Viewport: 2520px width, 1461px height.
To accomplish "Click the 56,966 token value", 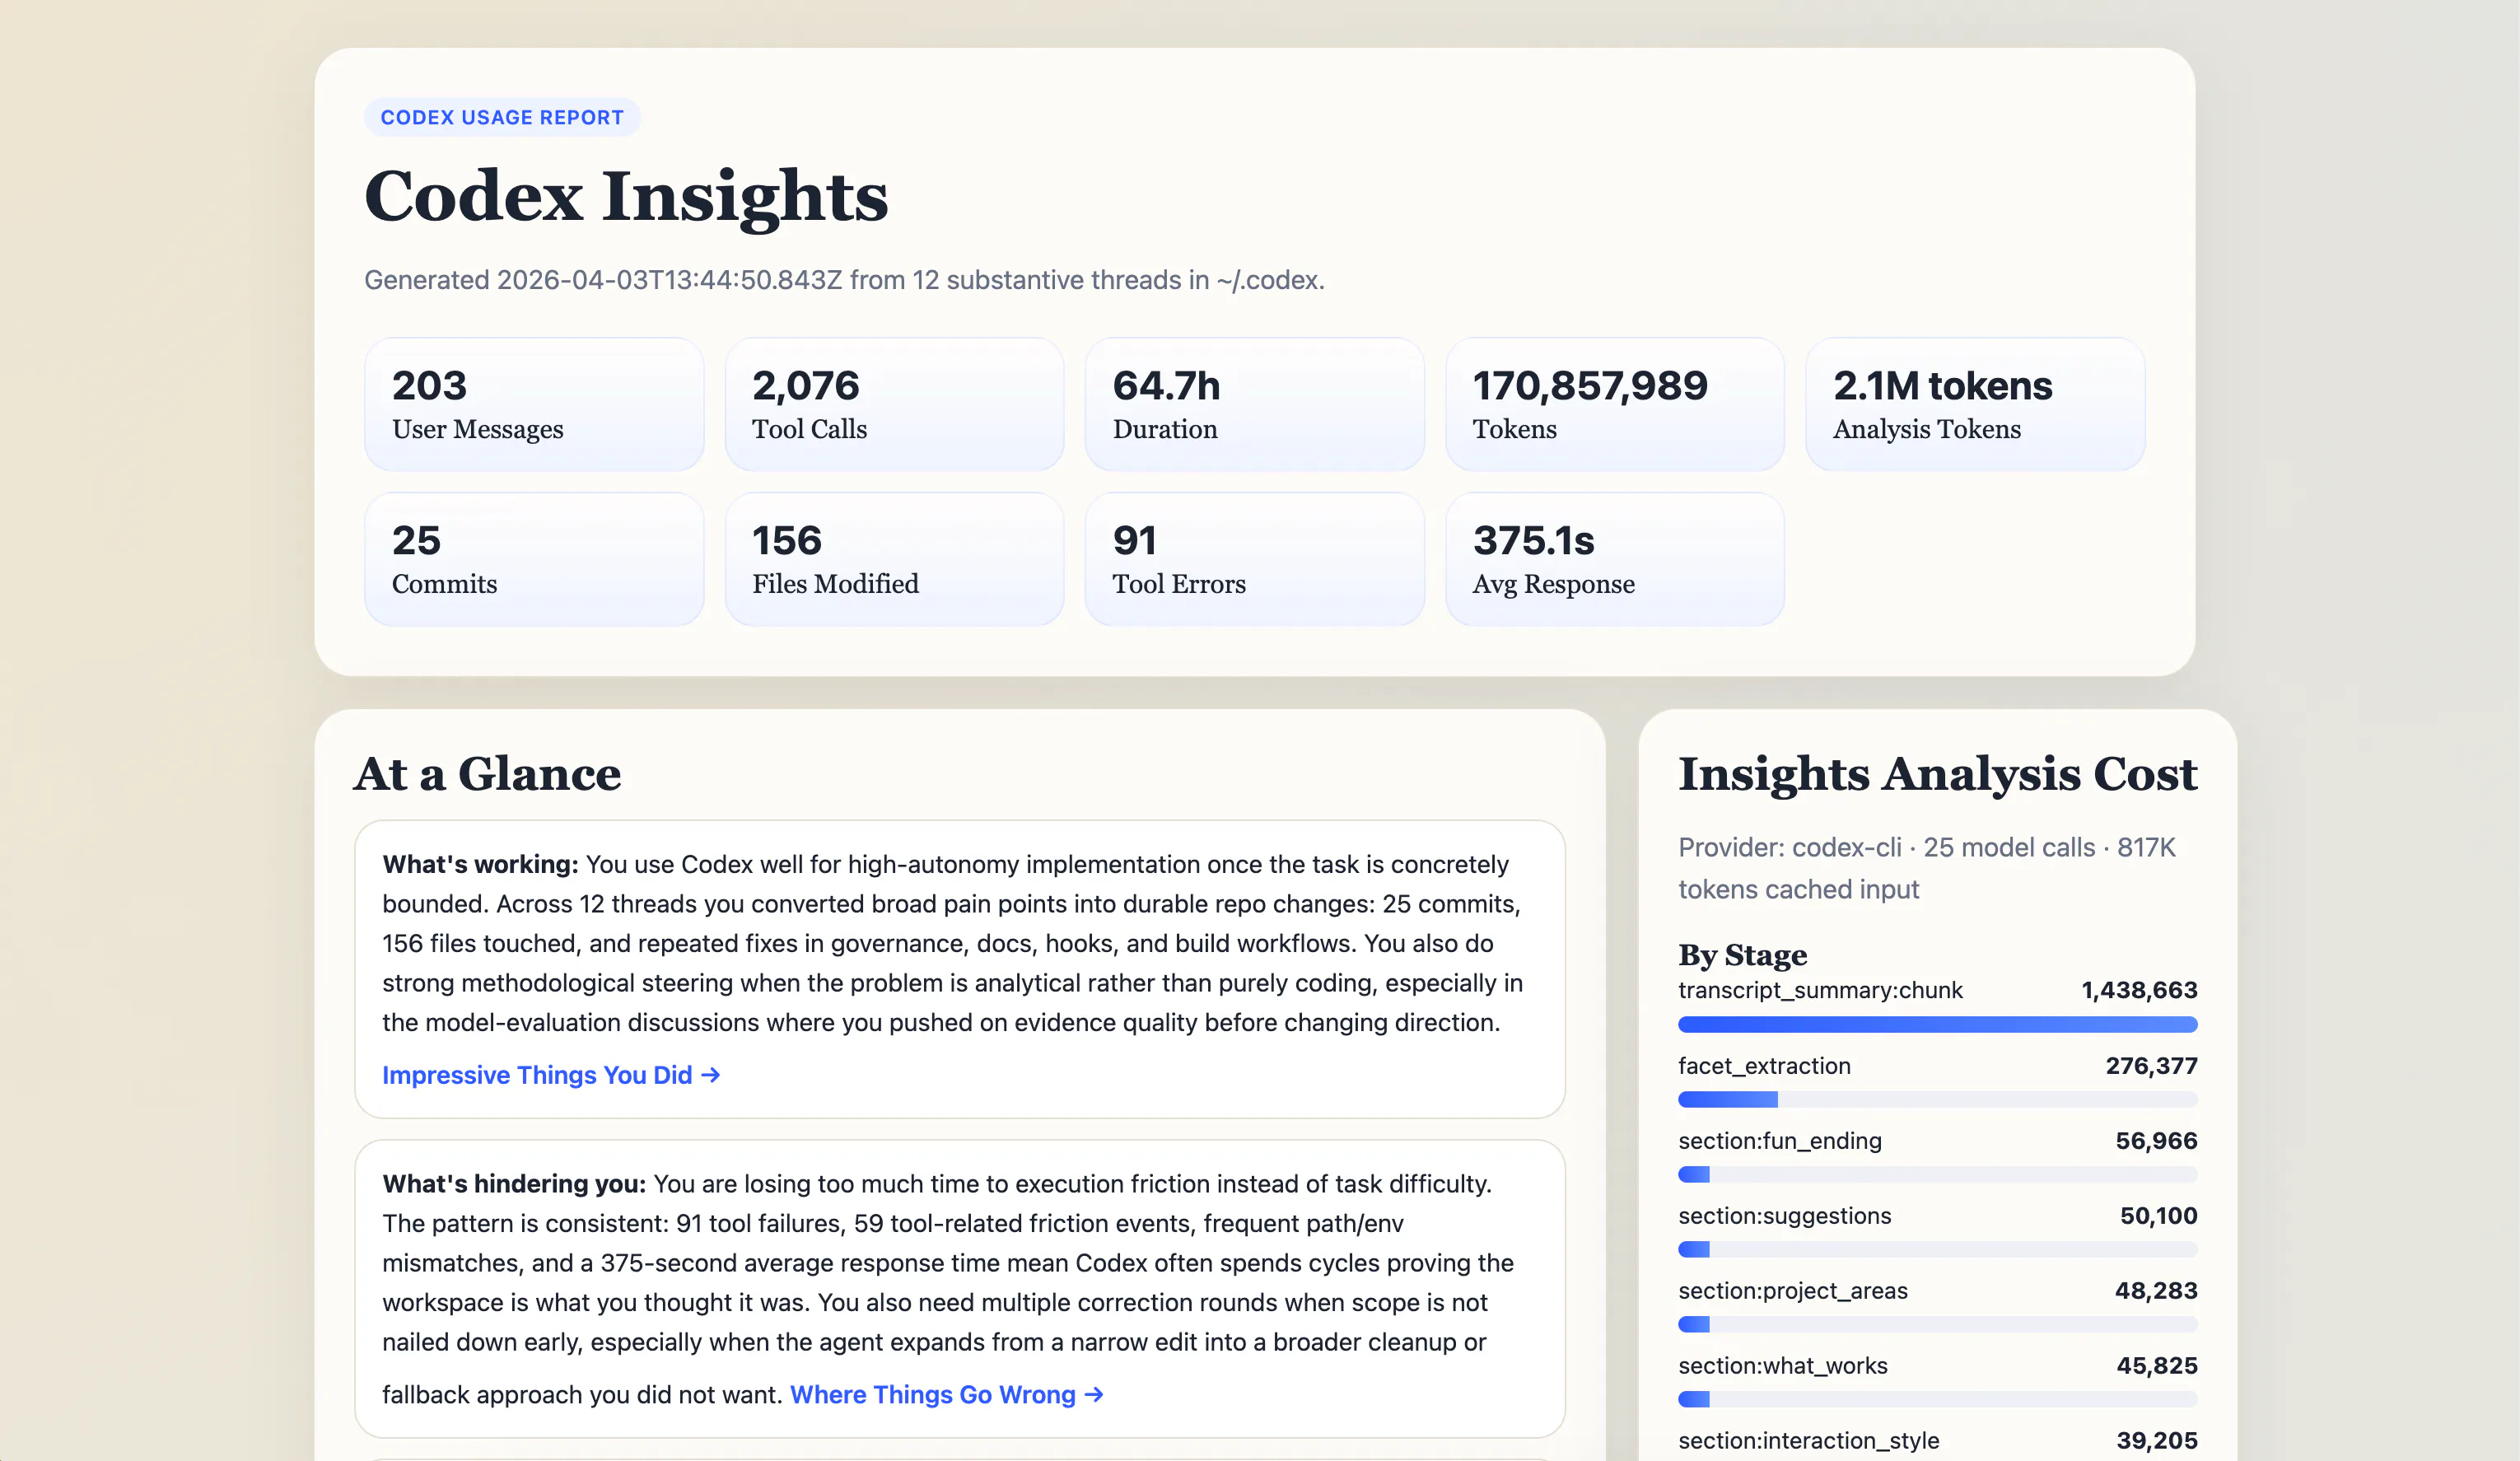I will pyautogui.click(x=2156, y=1141).
